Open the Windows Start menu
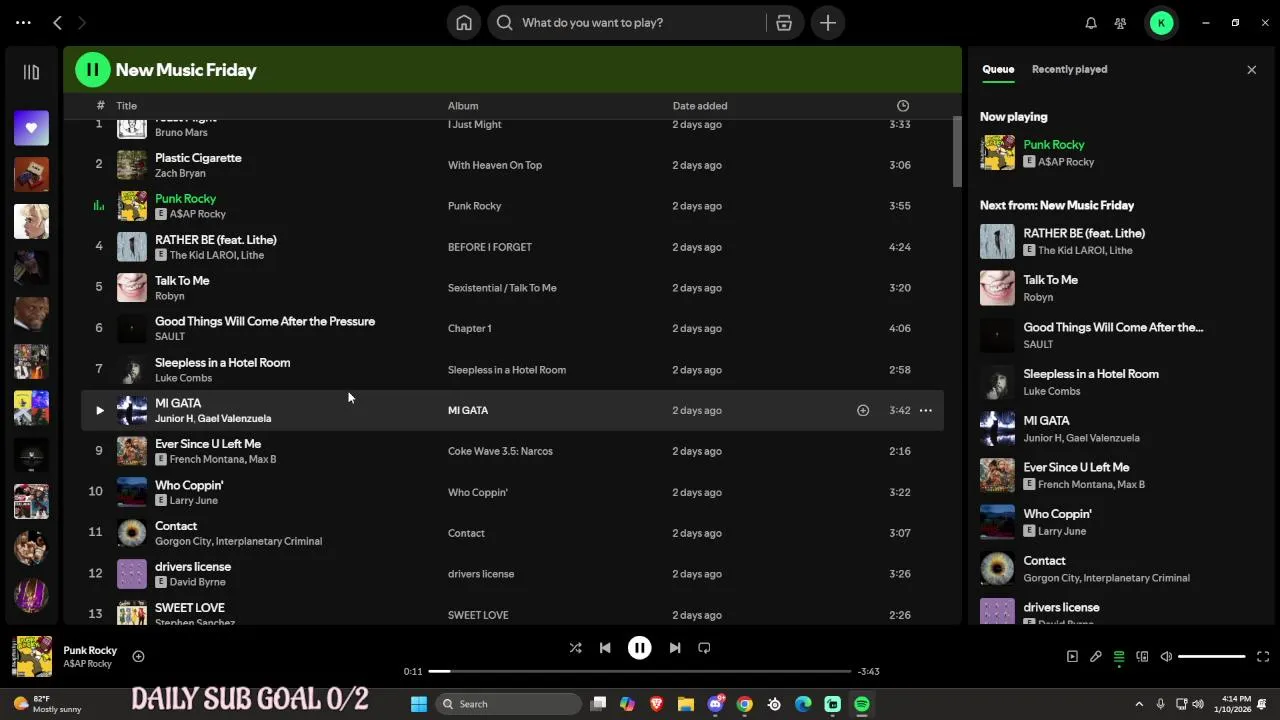 pyautogui.click(x=419, y=704)
